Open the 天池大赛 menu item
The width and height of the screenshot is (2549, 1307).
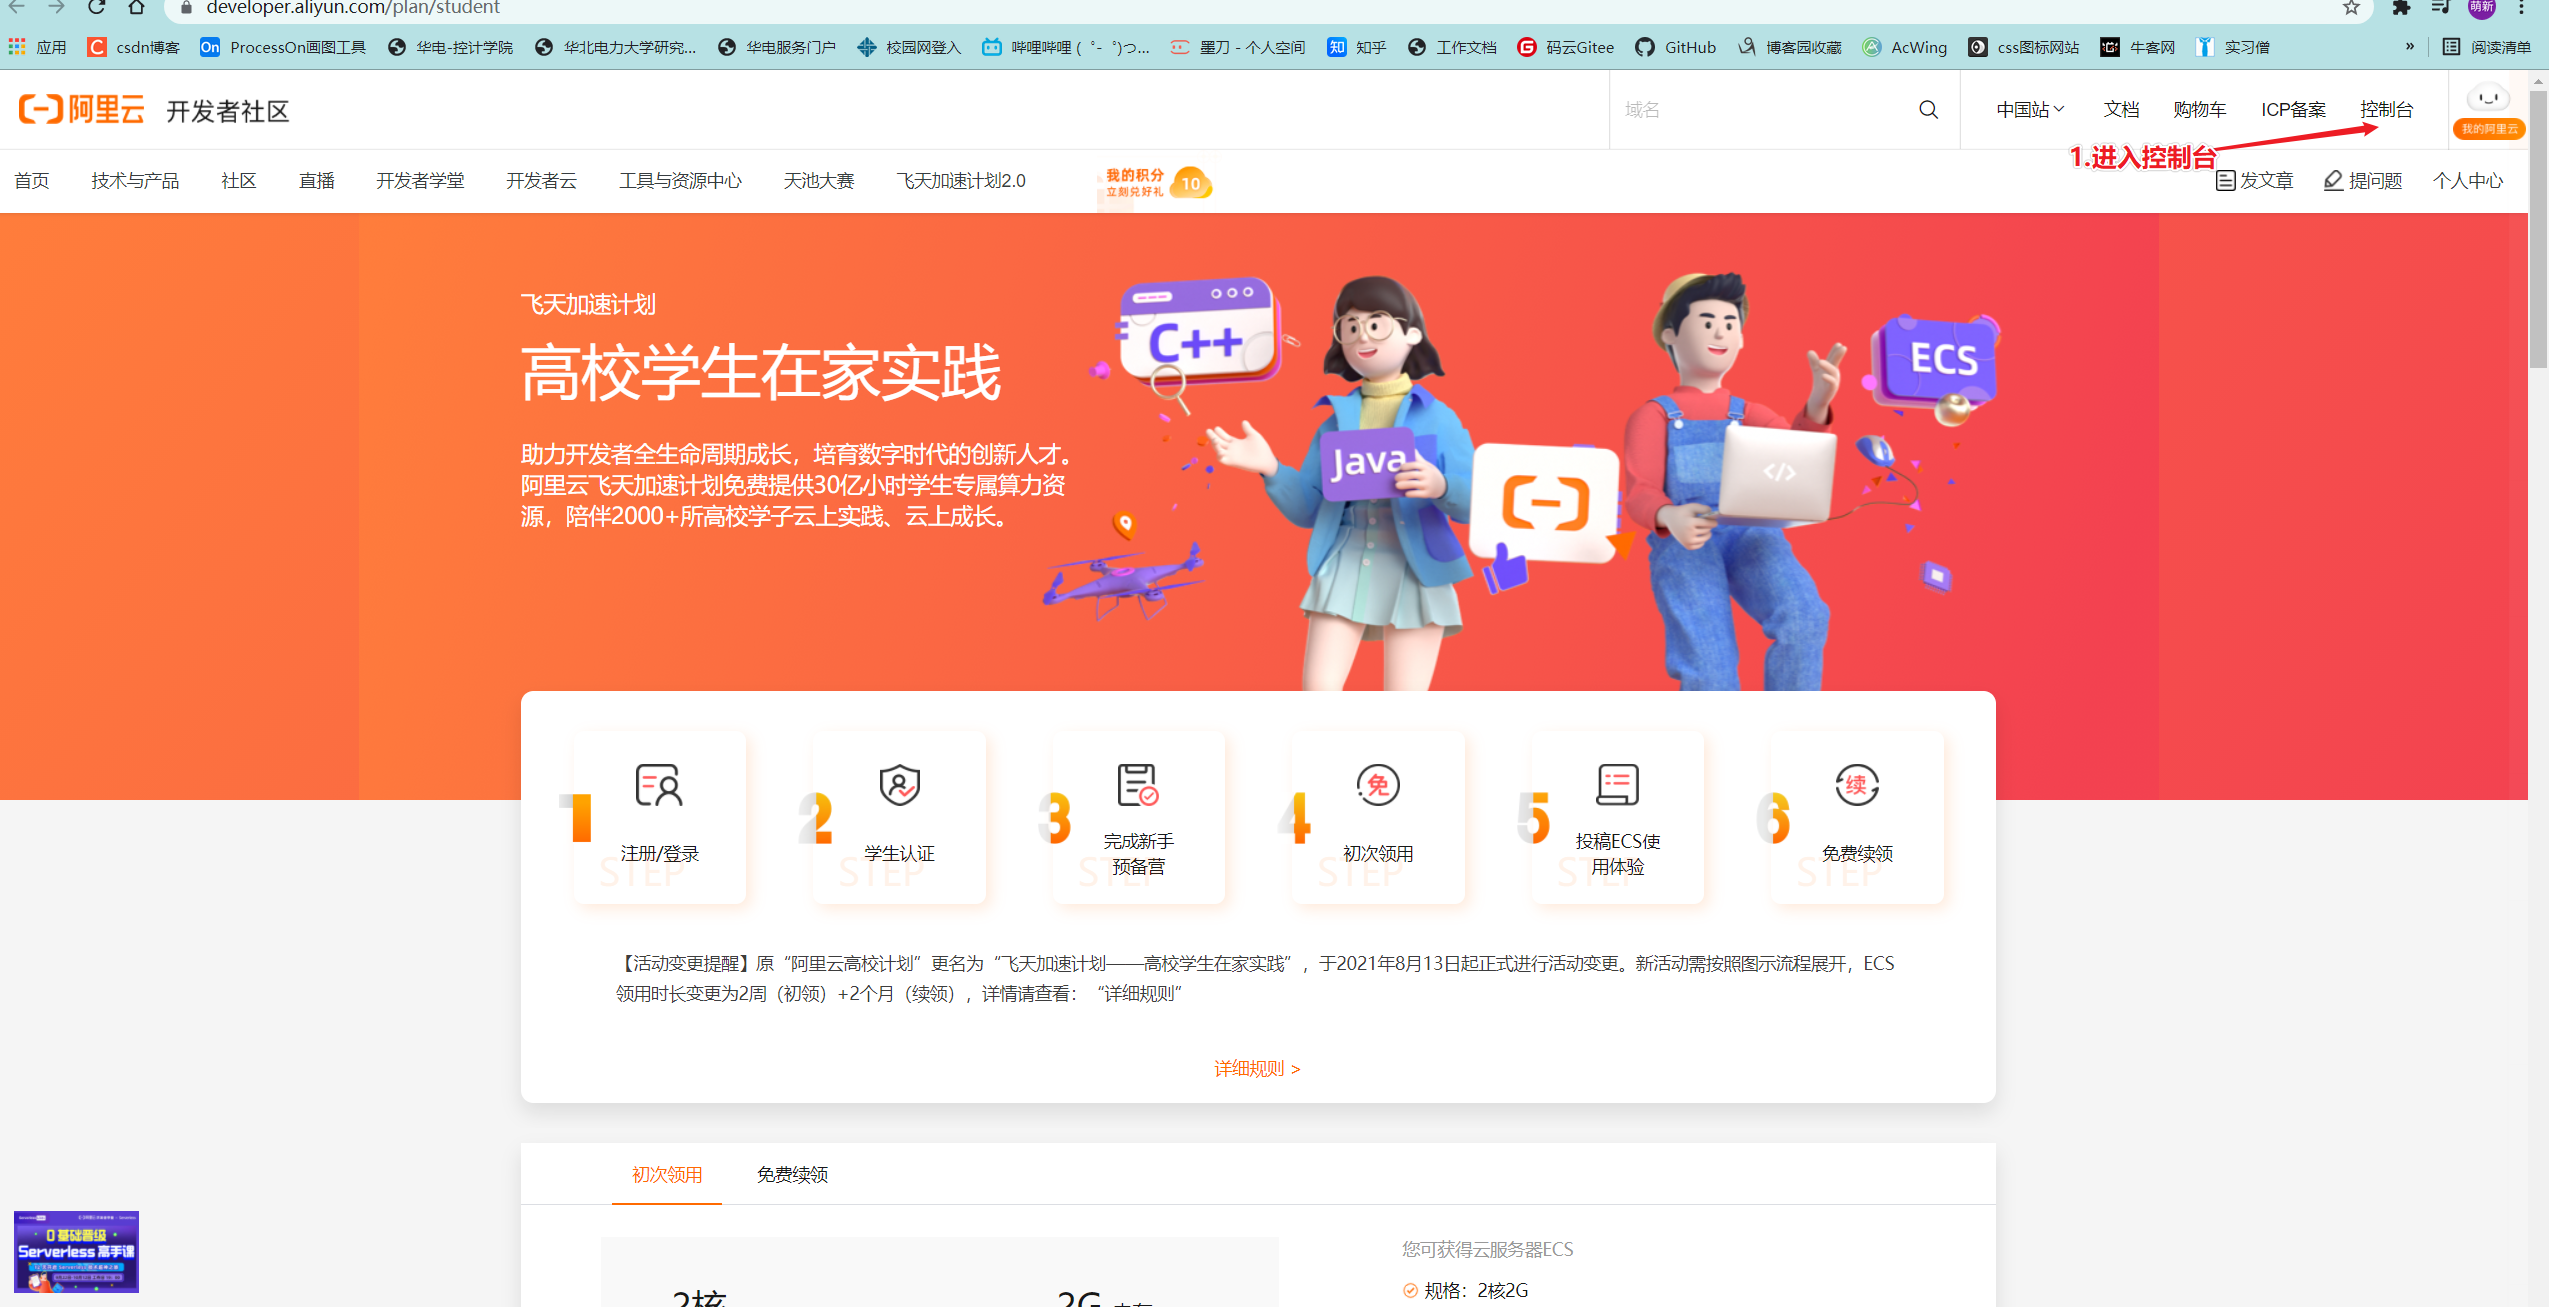(819, 181)
